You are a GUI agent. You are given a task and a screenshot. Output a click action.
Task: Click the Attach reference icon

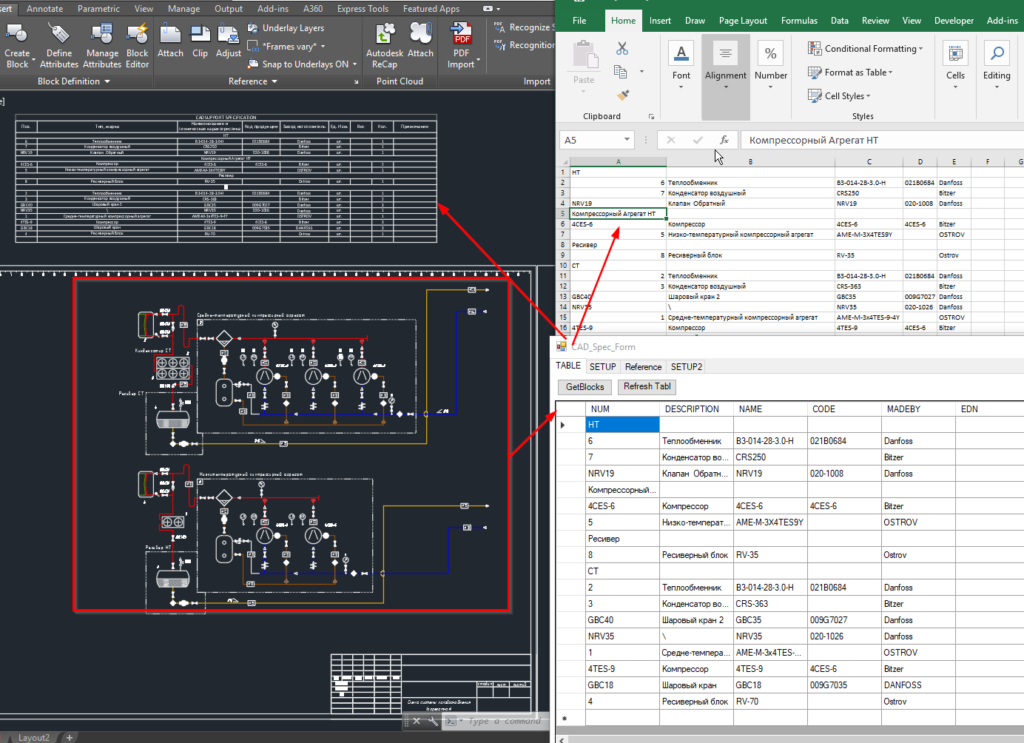tap(170, 41)
